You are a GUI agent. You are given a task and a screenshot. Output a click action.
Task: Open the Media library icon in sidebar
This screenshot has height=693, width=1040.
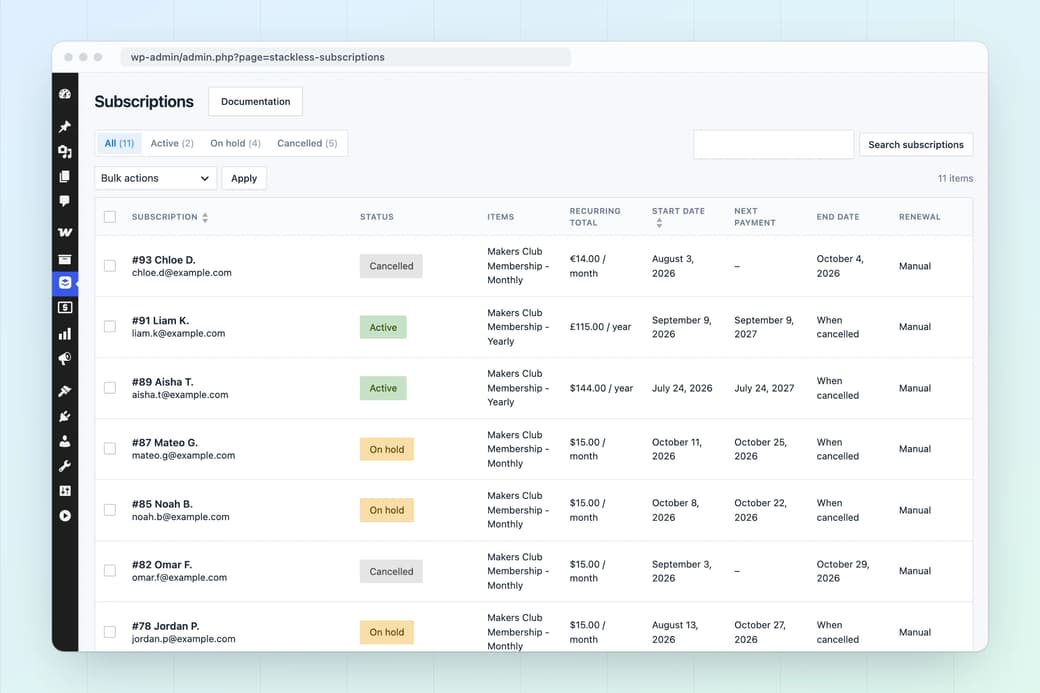tap(64, 152)
